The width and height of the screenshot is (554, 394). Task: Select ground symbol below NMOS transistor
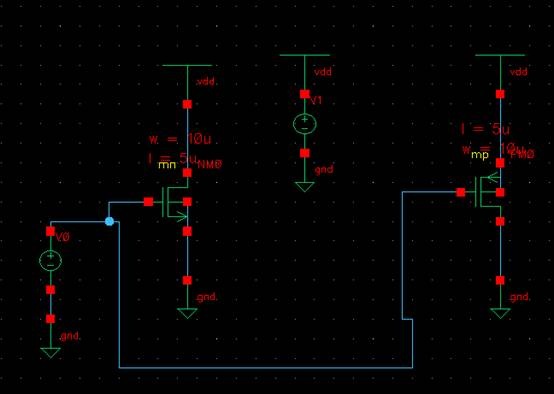pyautogui.click(x=187, y=313)
